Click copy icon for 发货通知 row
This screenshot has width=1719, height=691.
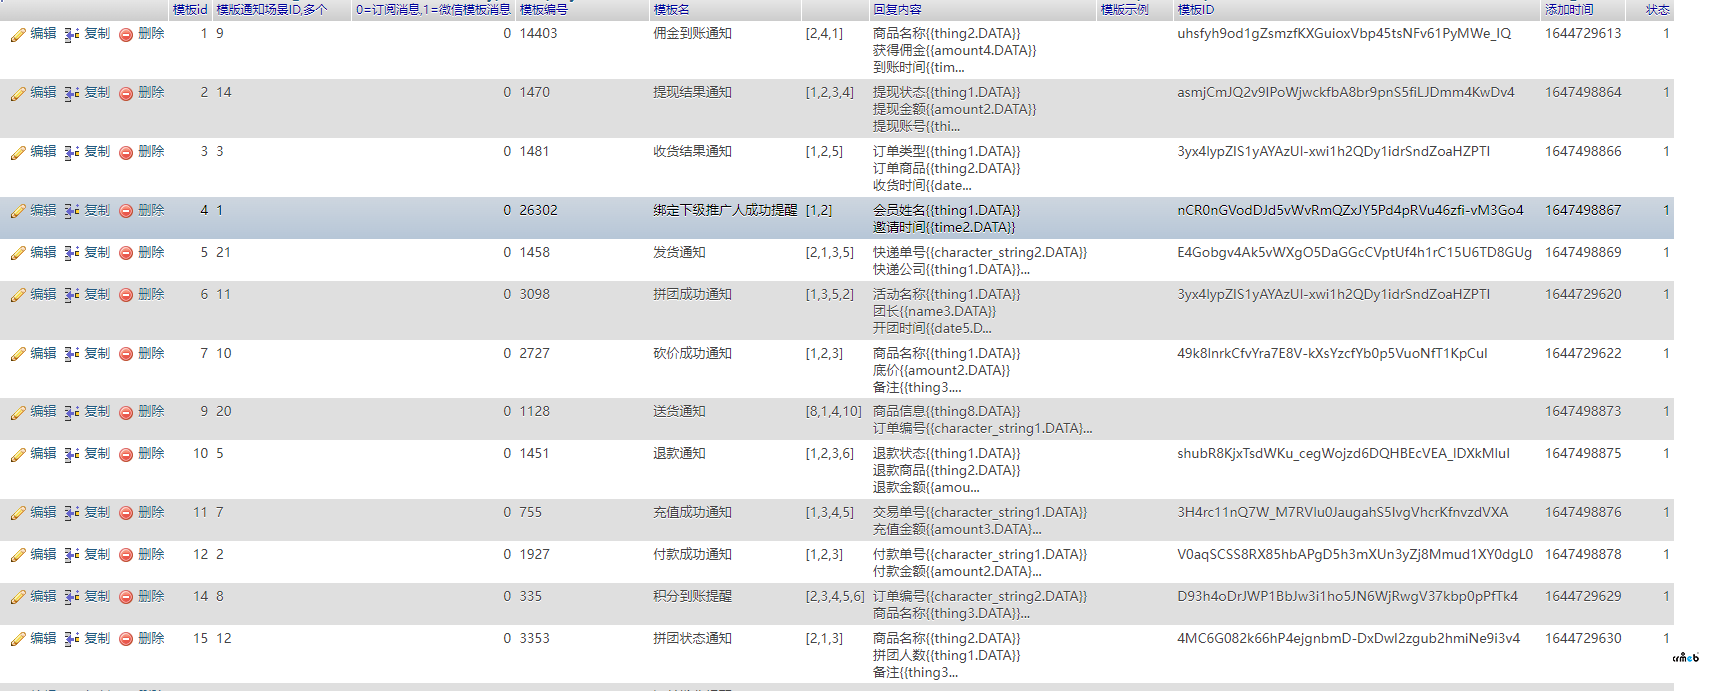(x=72, y=254)
